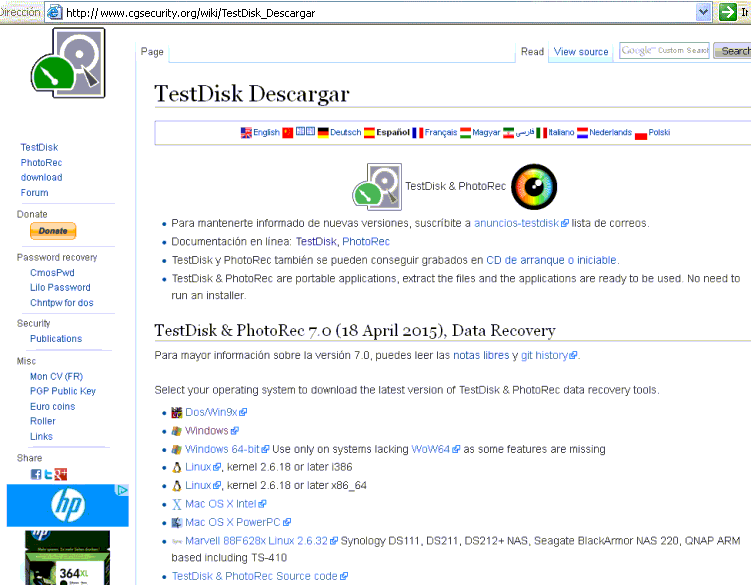The height and width of the screenshot is (585, 751).
Task: Click the German flag icon
Action: pyautogui.click(x=323, y=133)
